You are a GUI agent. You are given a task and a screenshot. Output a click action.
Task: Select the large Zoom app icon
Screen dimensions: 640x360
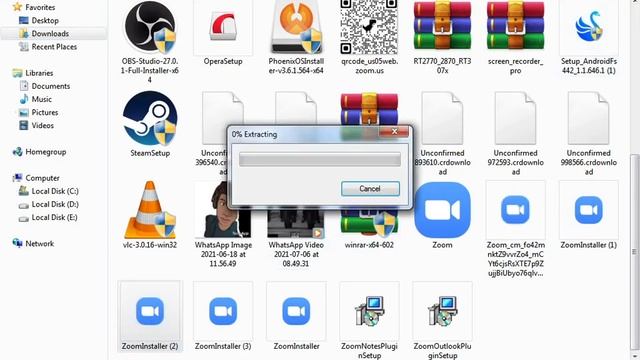pos(442,210)
